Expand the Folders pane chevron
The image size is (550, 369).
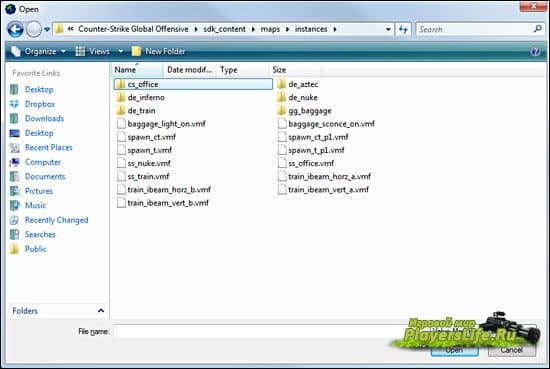coord(101,311)
